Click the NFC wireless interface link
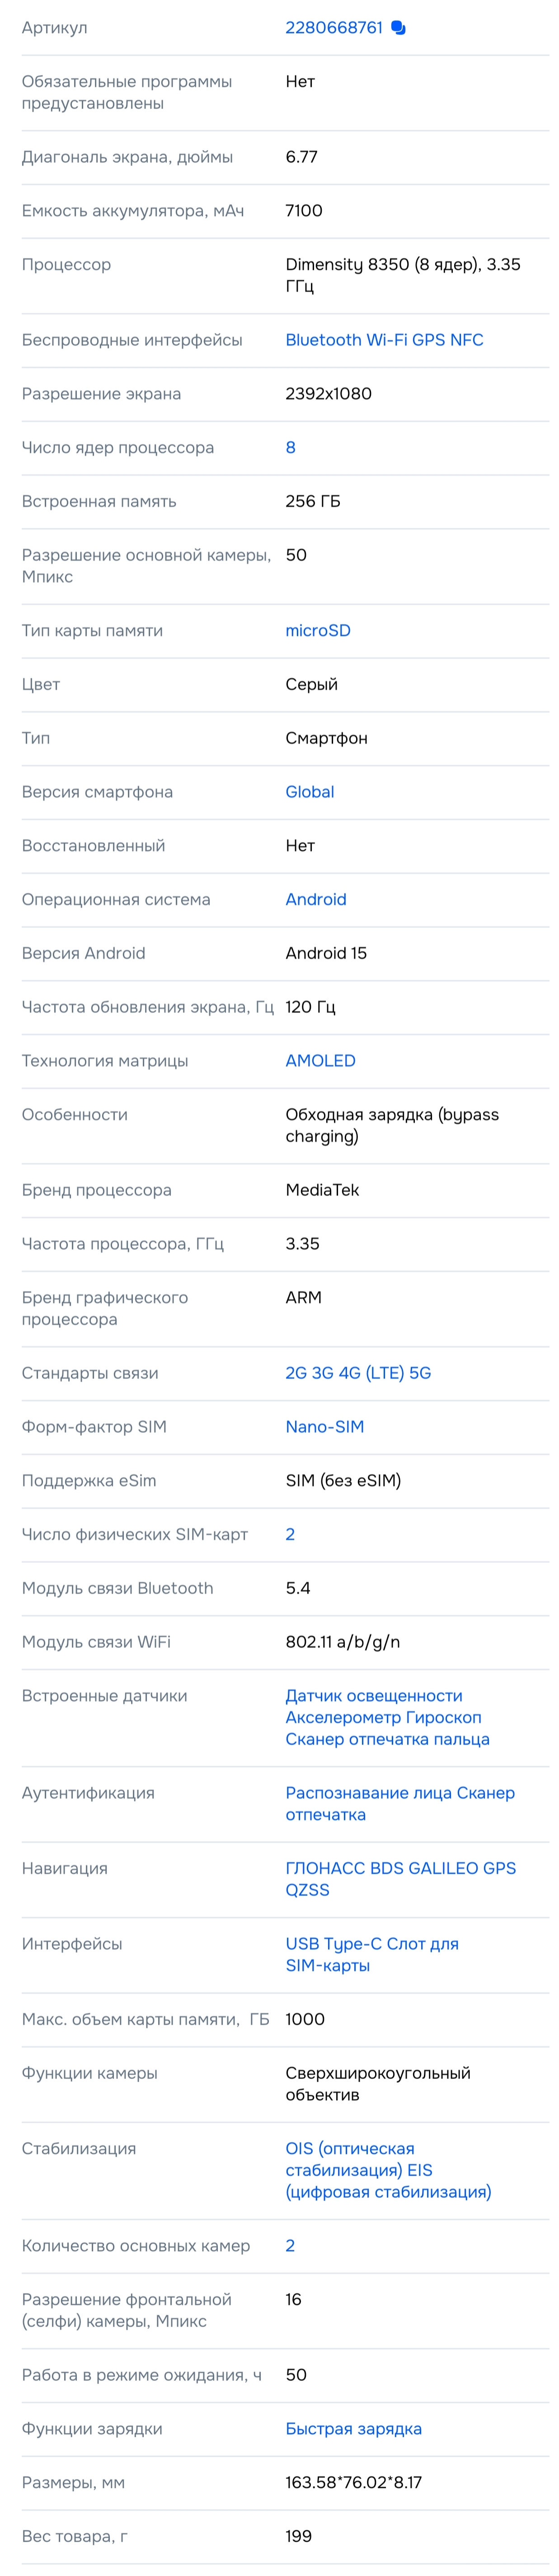559x2576 pixels. tap(466, 340)
